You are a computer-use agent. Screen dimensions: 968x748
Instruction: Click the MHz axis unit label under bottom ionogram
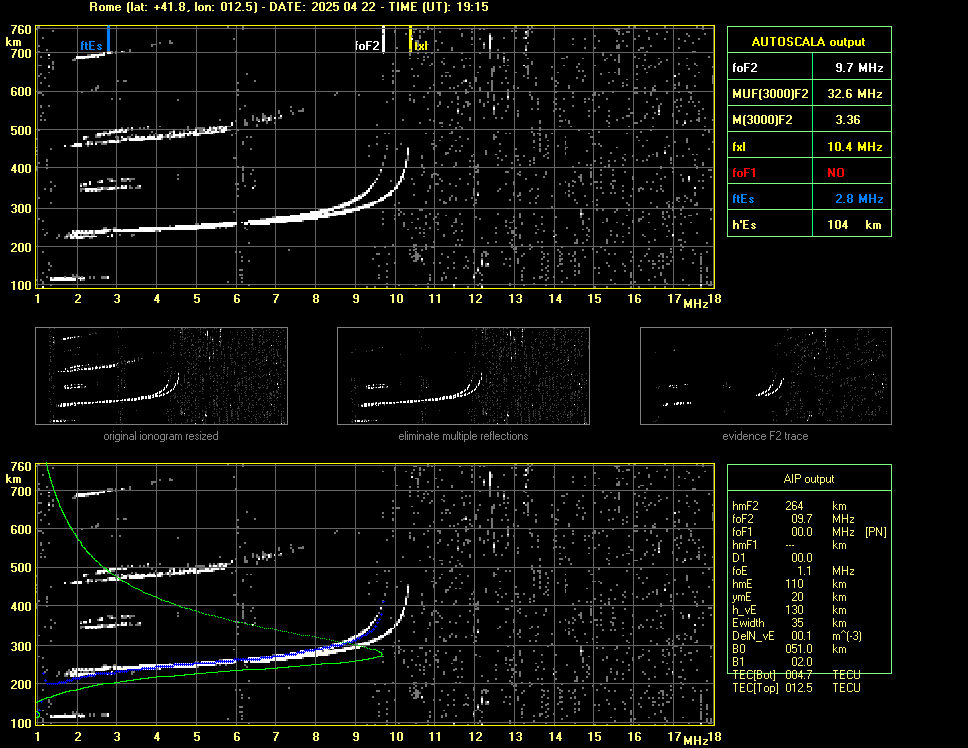(696, 741)
